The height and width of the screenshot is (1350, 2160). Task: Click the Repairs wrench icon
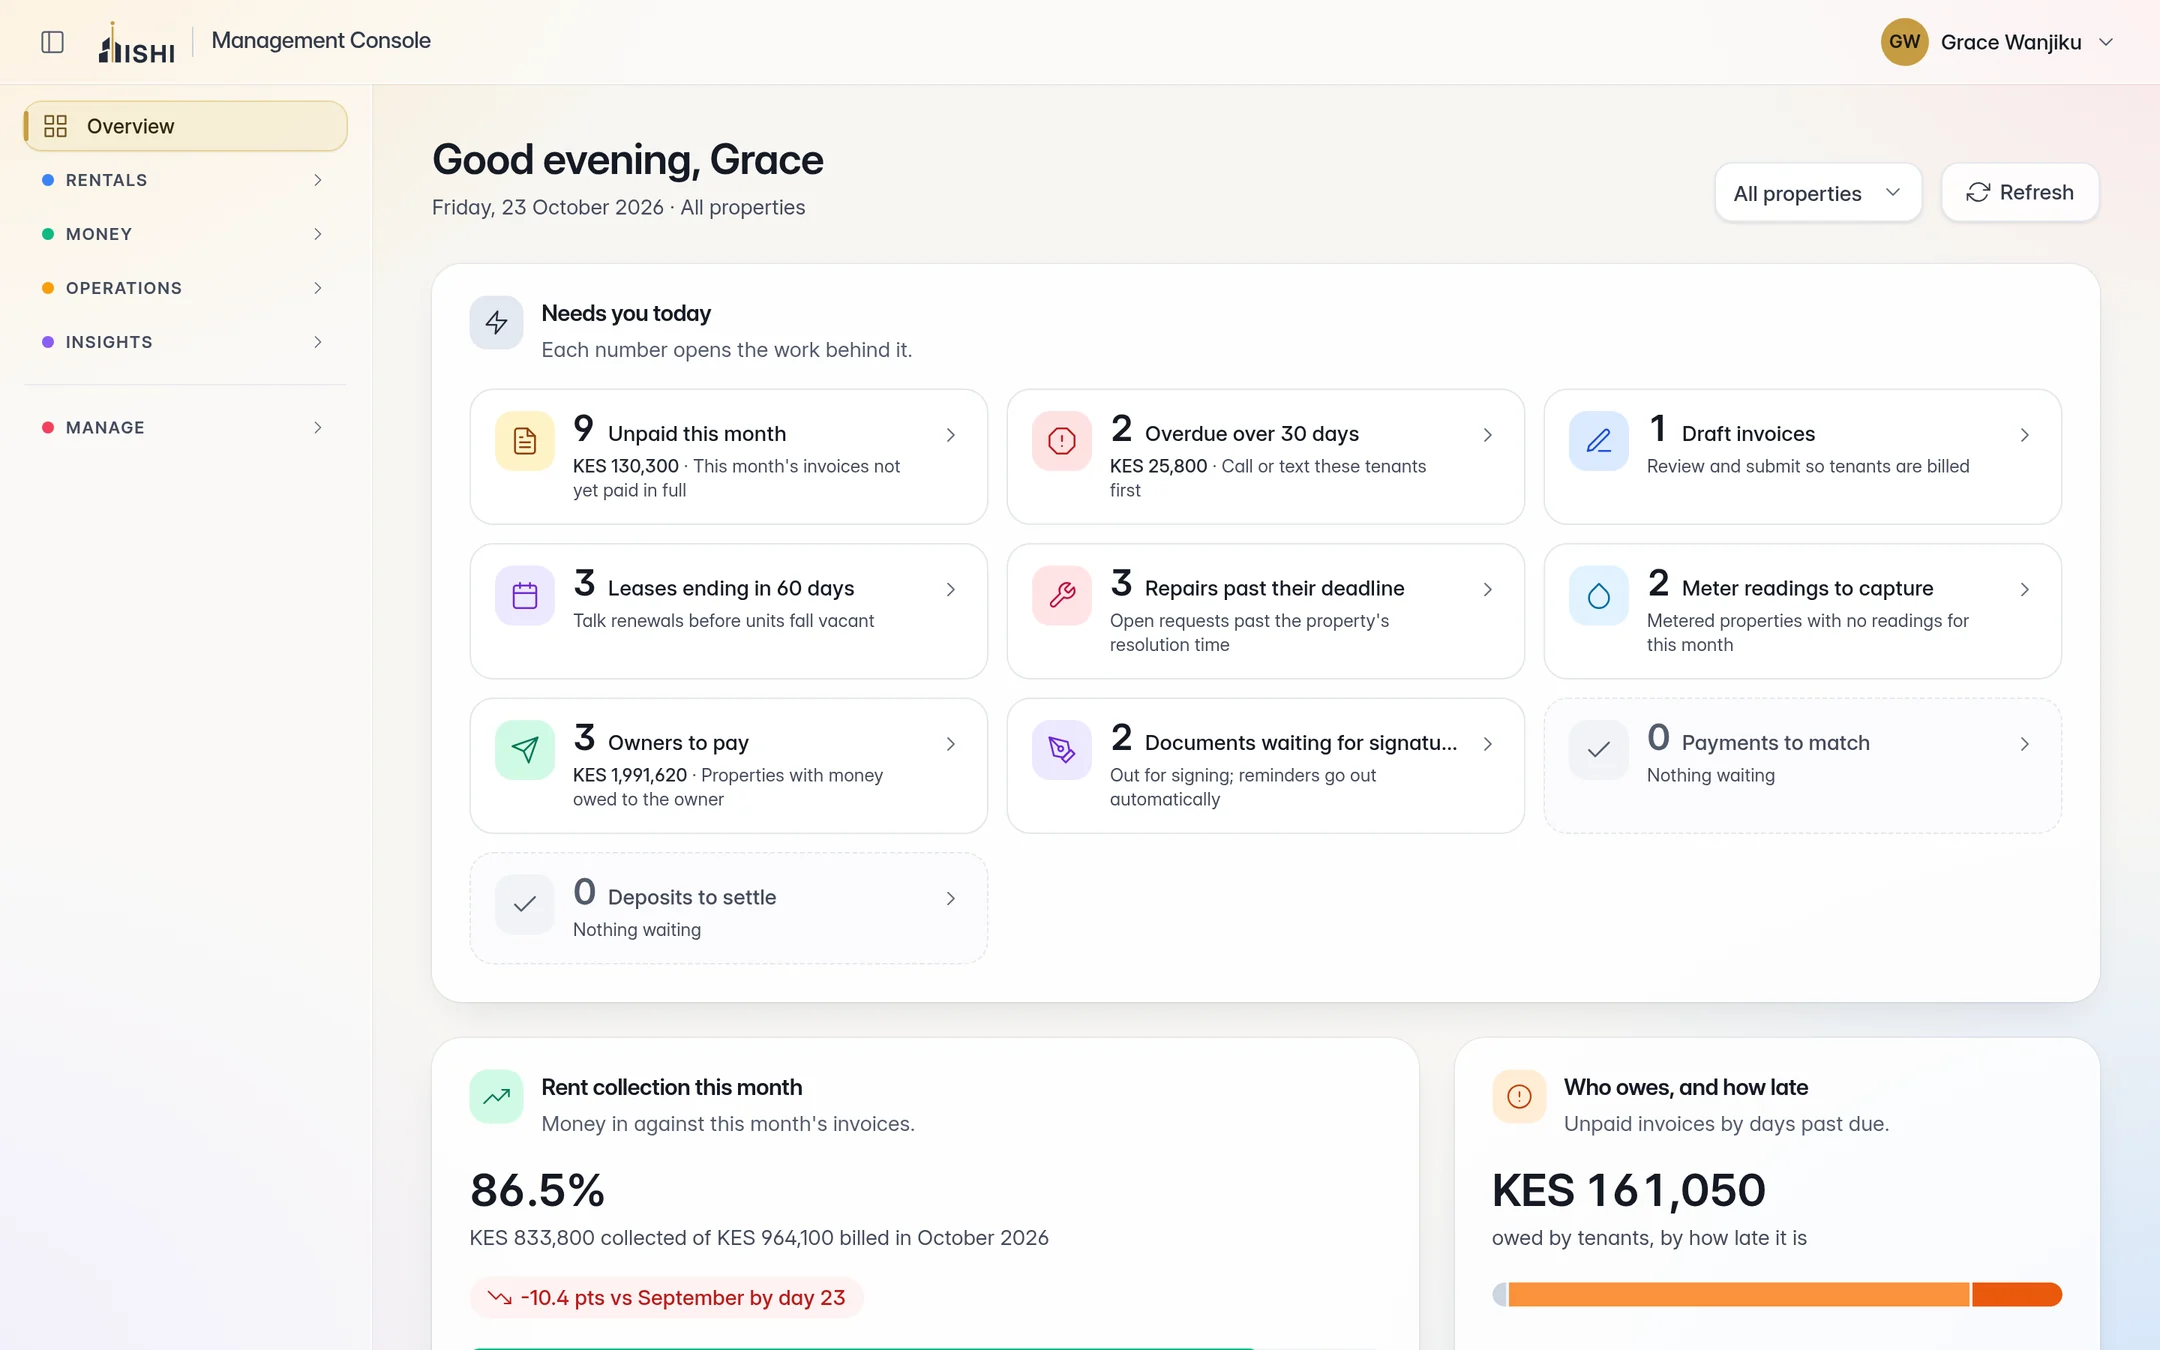[1062, 595]
